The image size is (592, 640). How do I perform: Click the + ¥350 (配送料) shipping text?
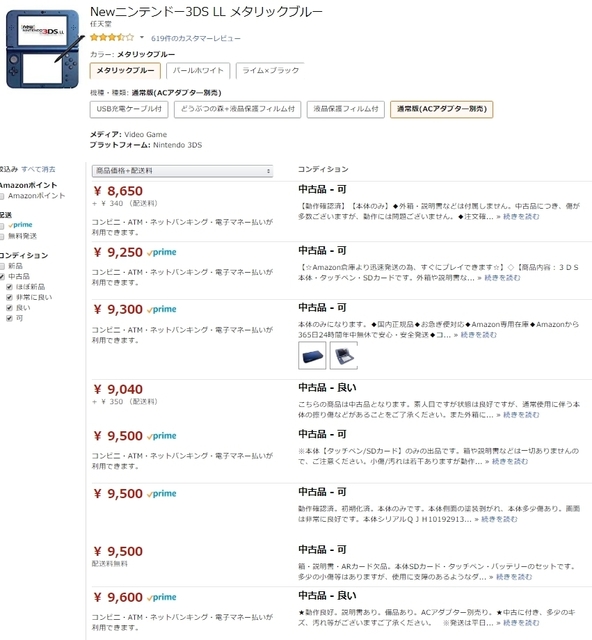point(125,402)
